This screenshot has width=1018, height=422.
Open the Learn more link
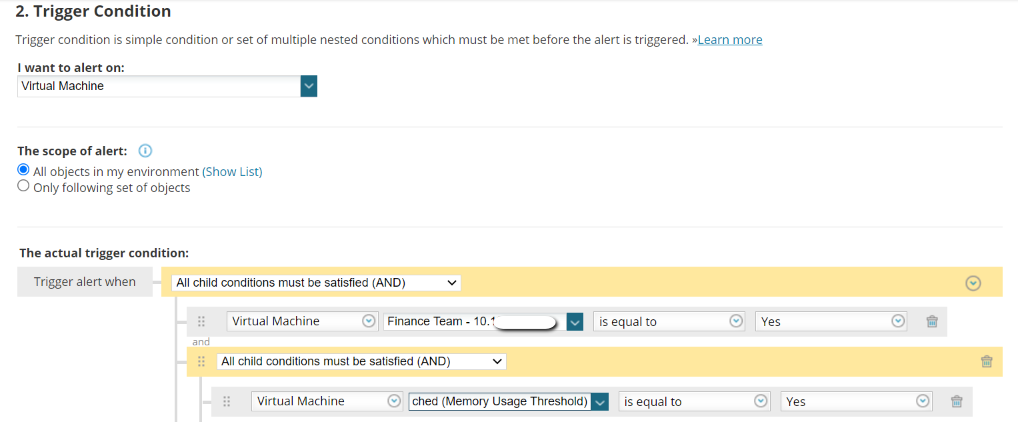pyautogui.click(x=730, y=40)
